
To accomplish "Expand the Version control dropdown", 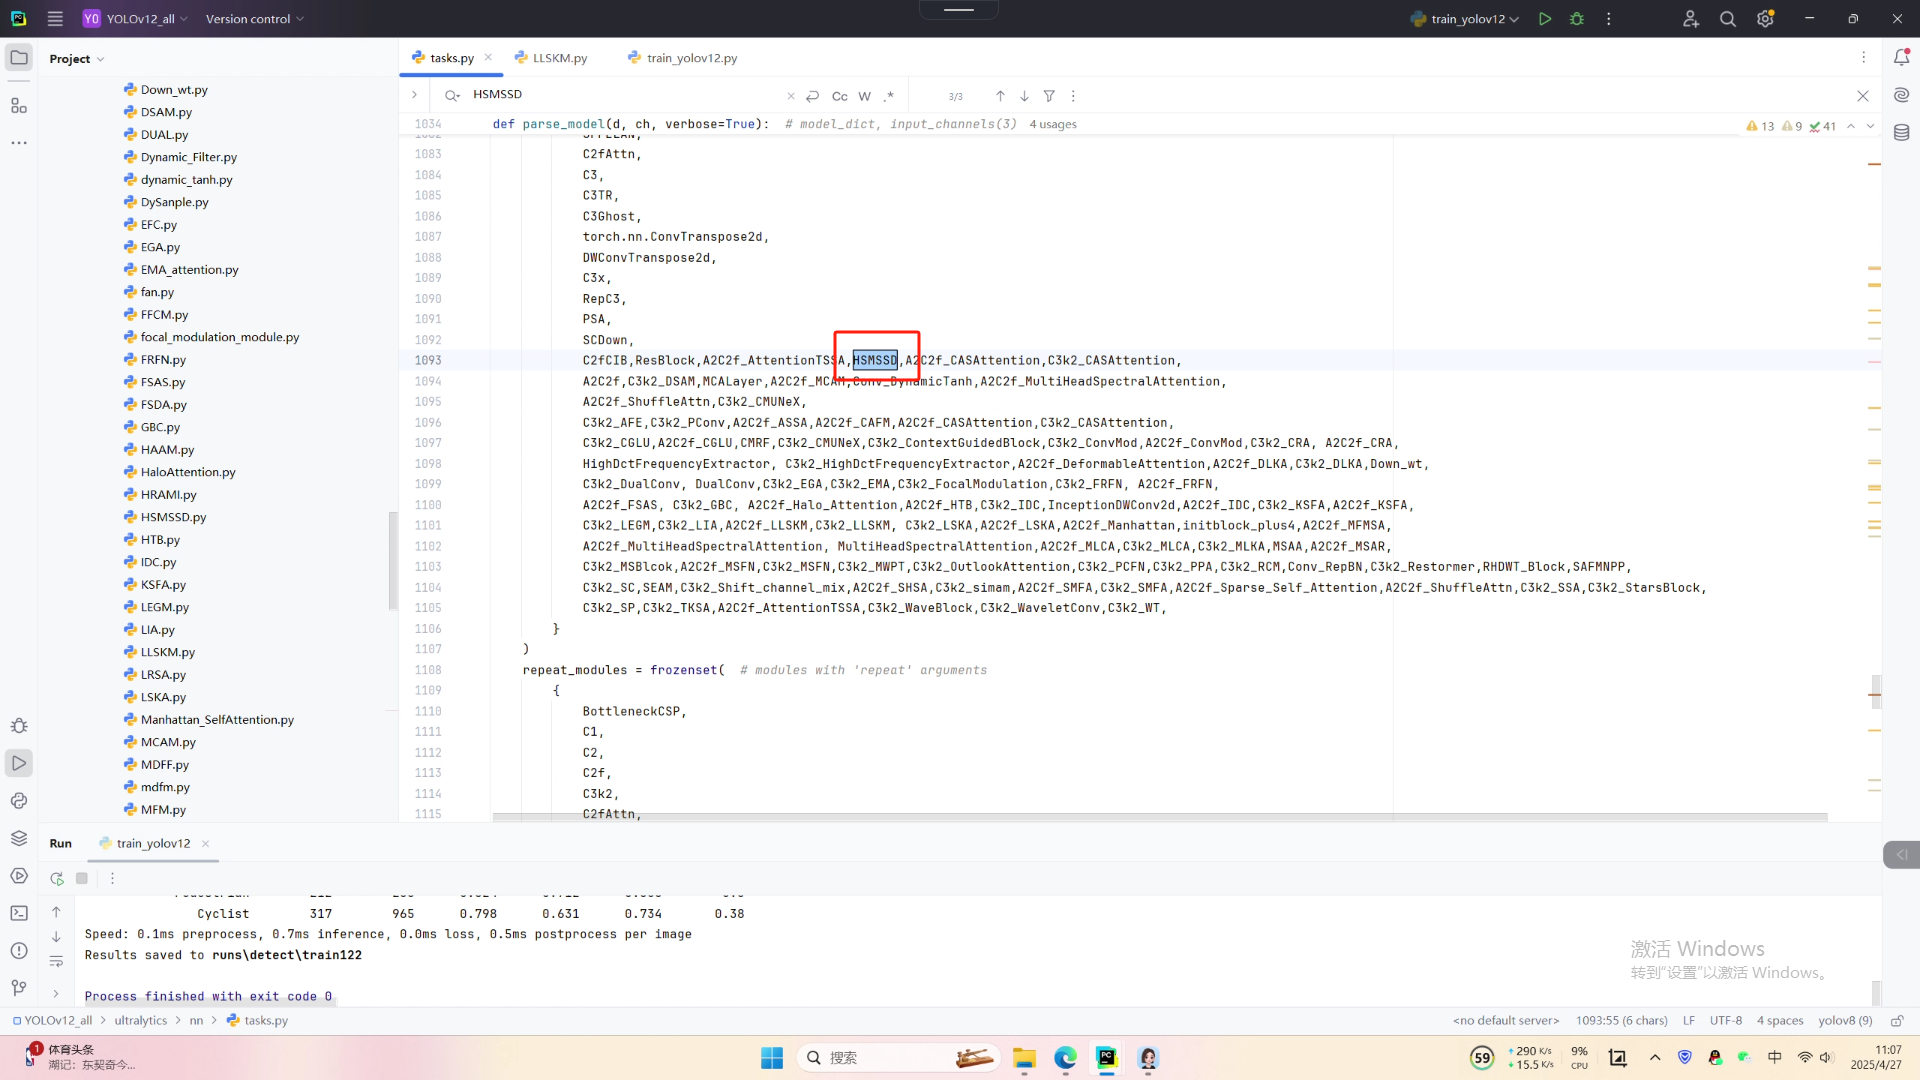I will click(254, 19).
